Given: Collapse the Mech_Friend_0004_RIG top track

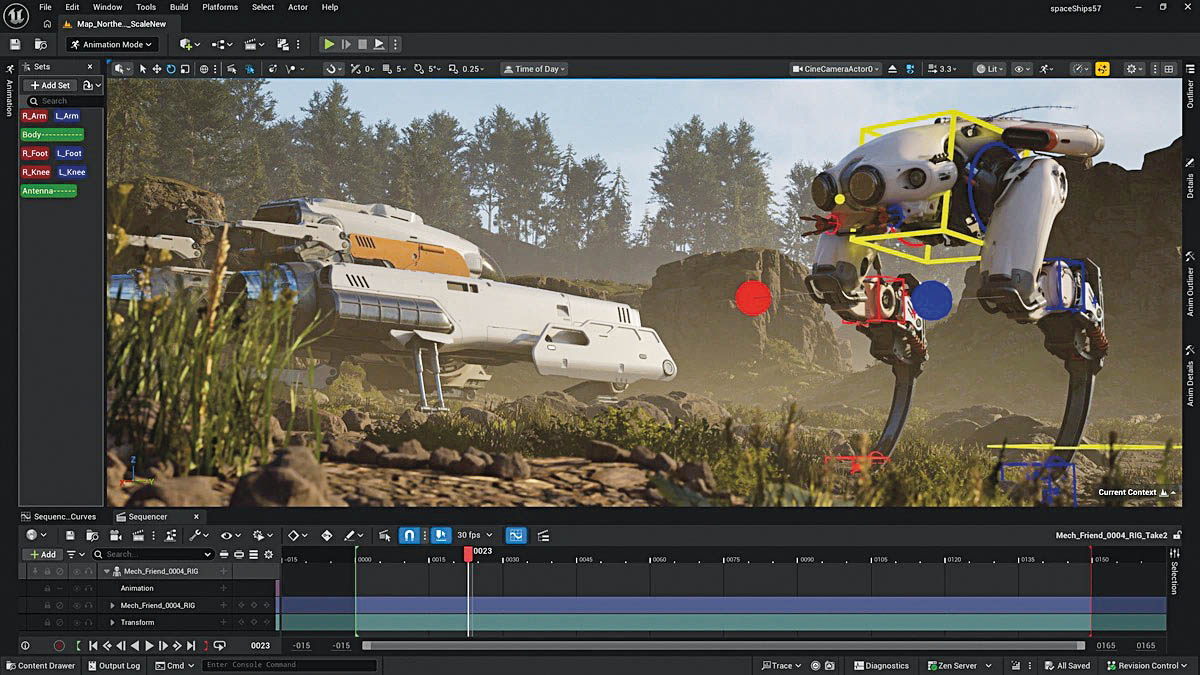Looking at the screenshot, I should point(106,571).
